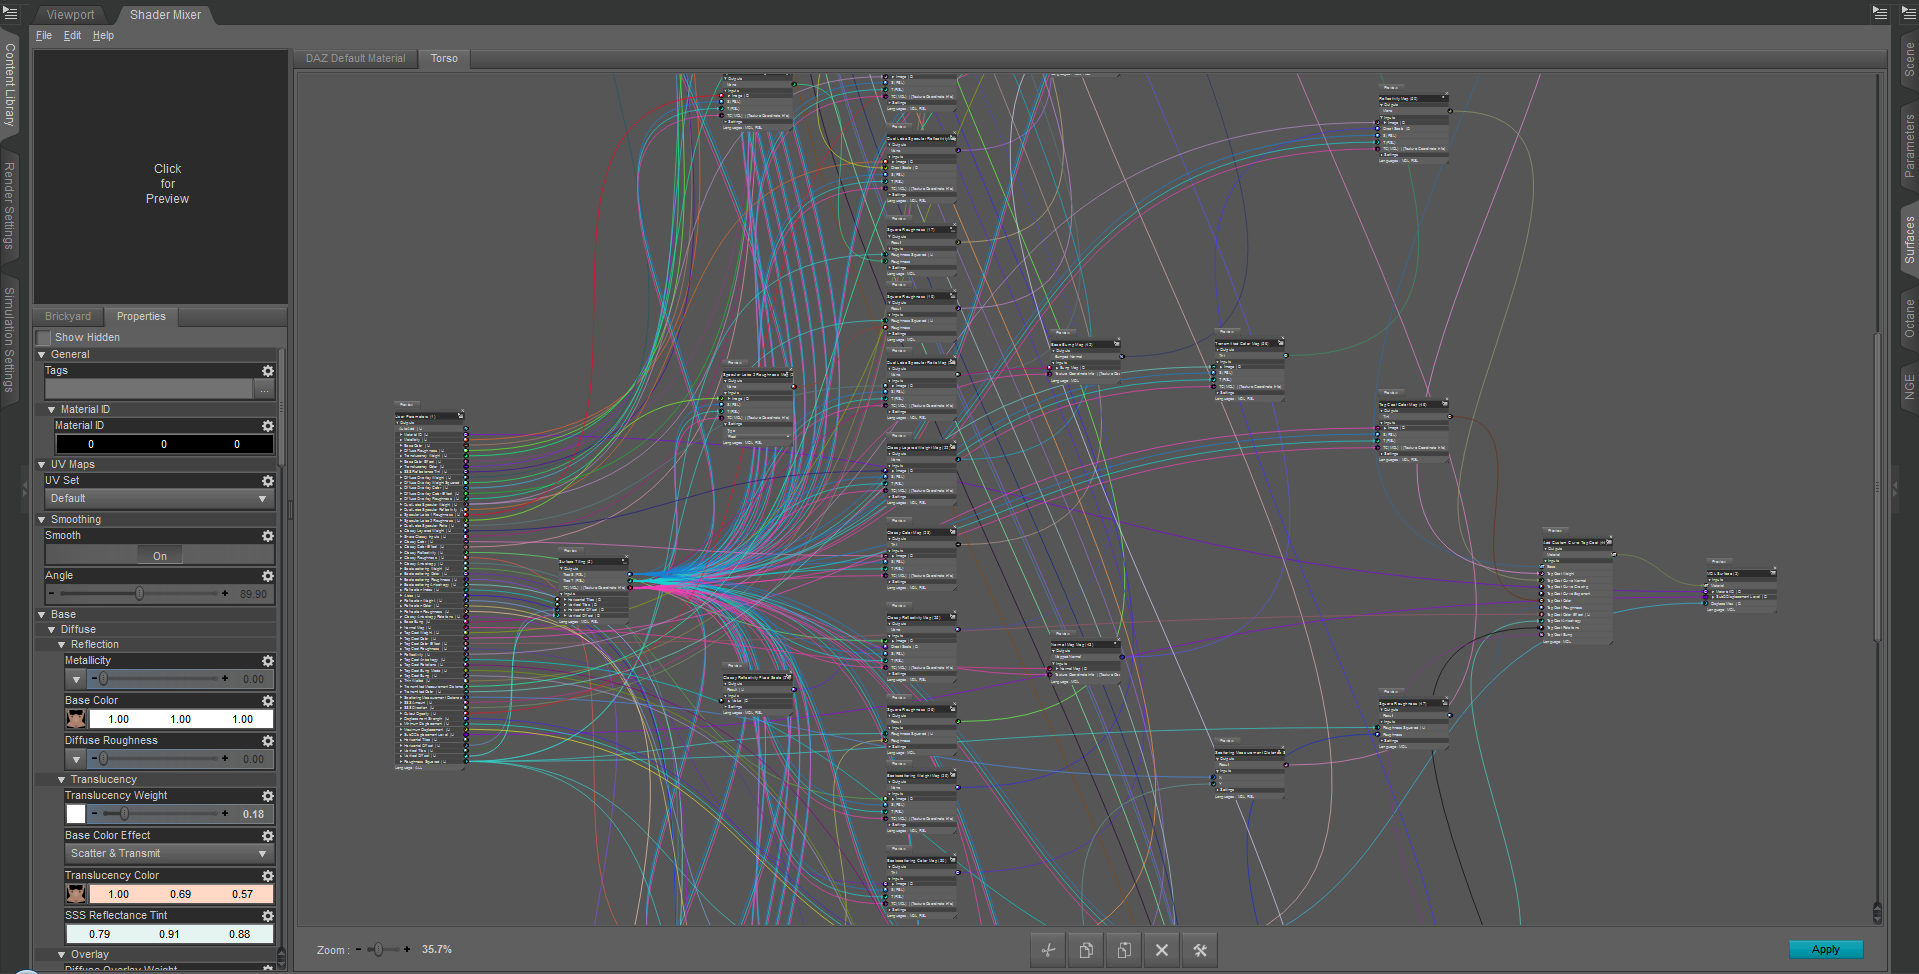The image size is (1919, 974).
Task: Switch to the Viewport tab
Action: click(71, 15)
